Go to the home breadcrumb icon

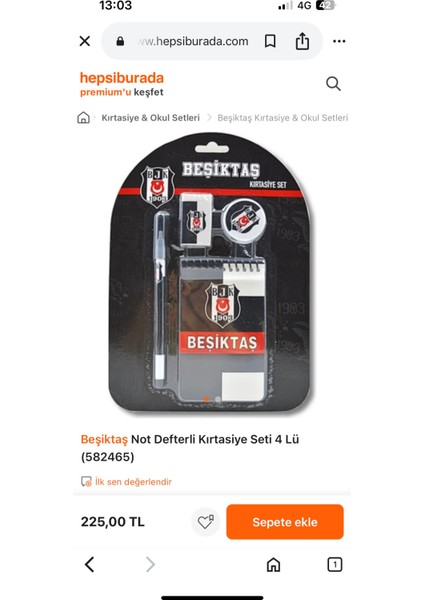(83, 117)
